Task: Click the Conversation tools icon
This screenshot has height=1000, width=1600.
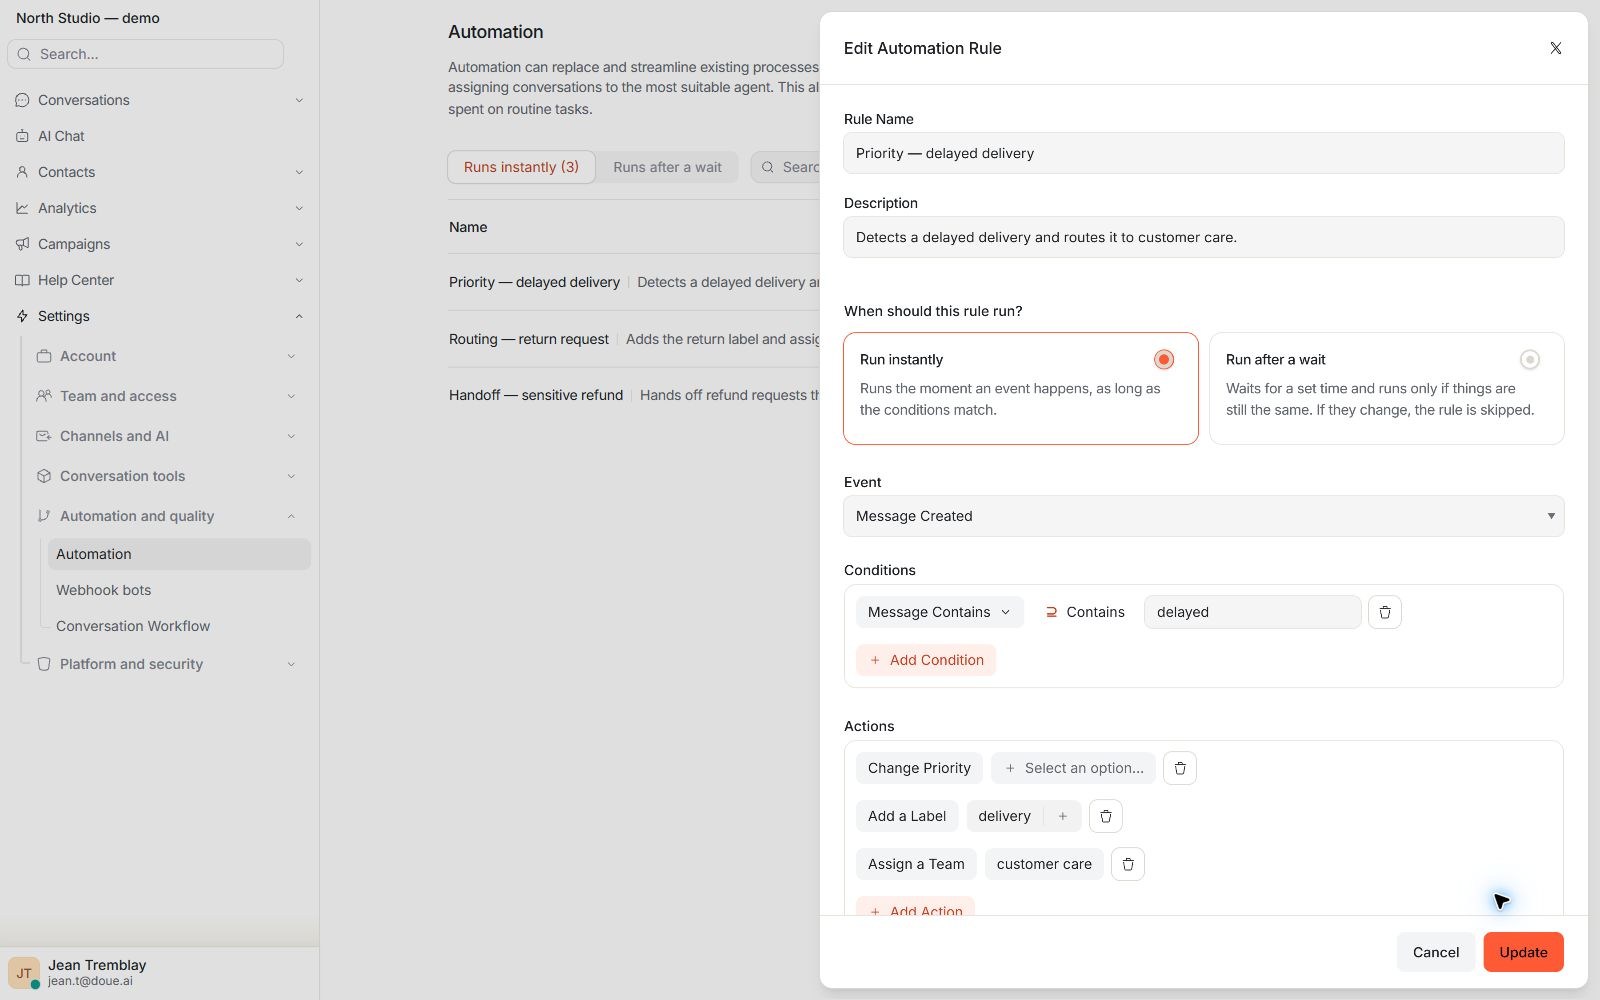Action: coord(44,476)
